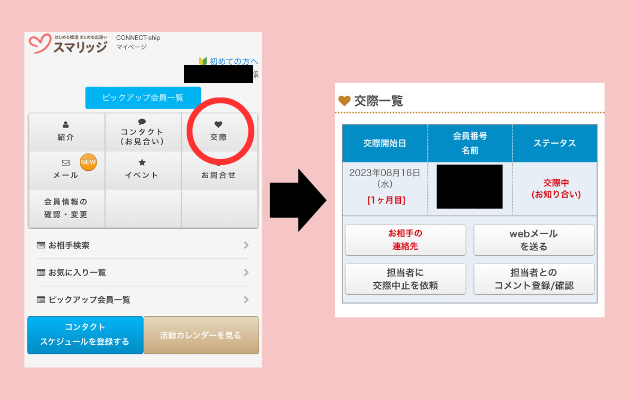Click the 交際開始日 column header
The image size is (630, 400).
point(385,143)
